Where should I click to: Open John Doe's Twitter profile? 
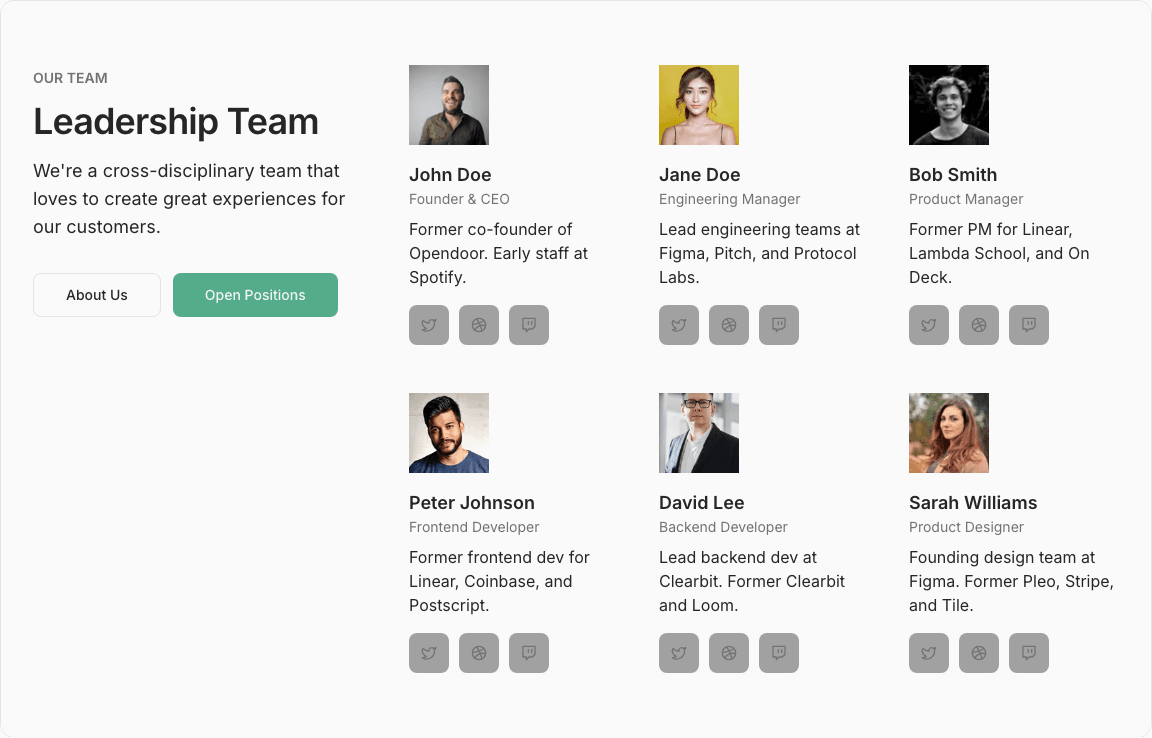coord(428,324)
